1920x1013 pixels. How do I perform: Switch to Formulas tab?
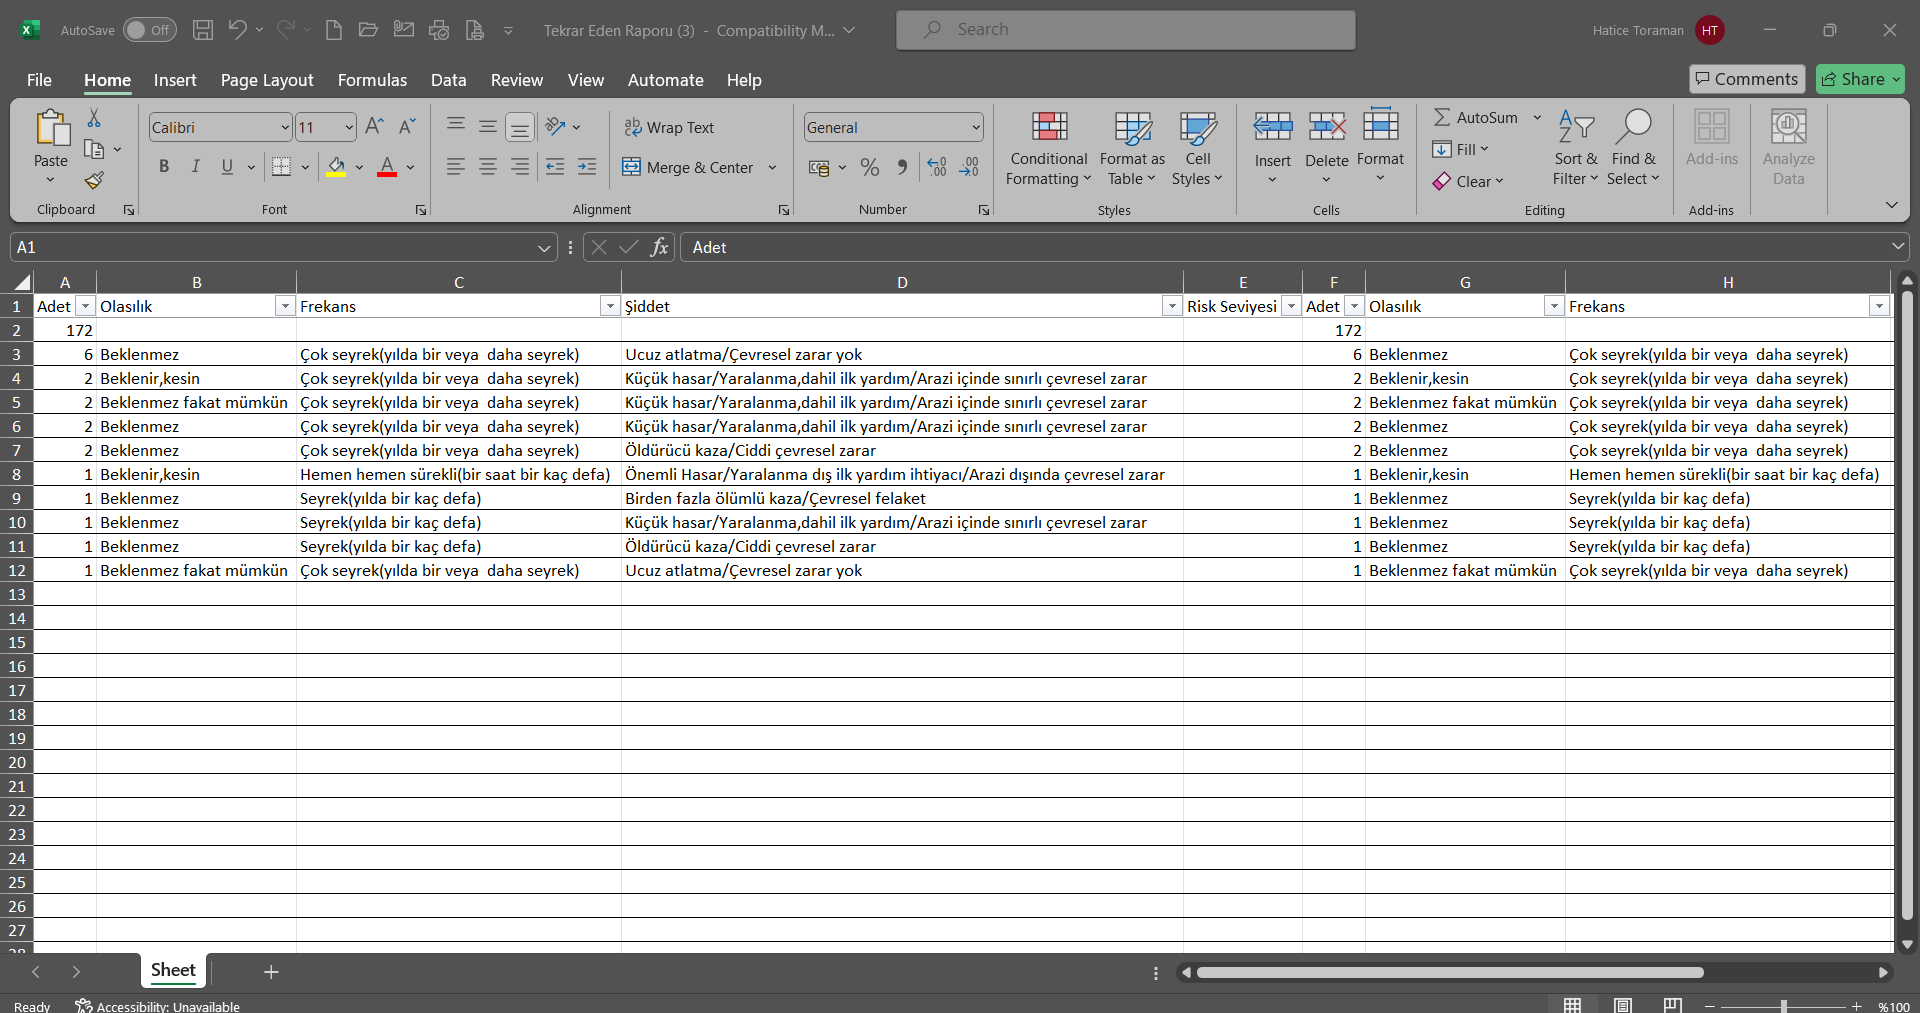point(372,80)
